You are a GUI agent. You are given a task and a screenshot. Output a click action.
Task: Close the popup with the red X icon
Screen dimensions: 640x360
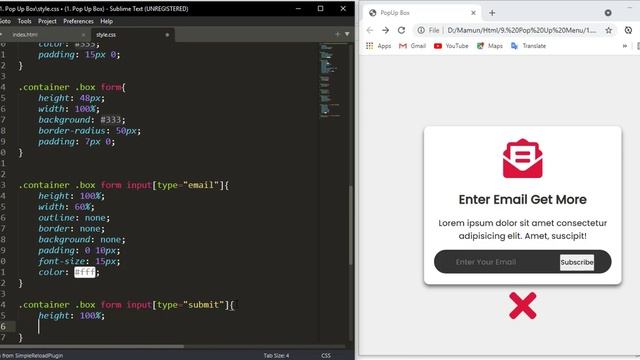(x=522, y=305)
